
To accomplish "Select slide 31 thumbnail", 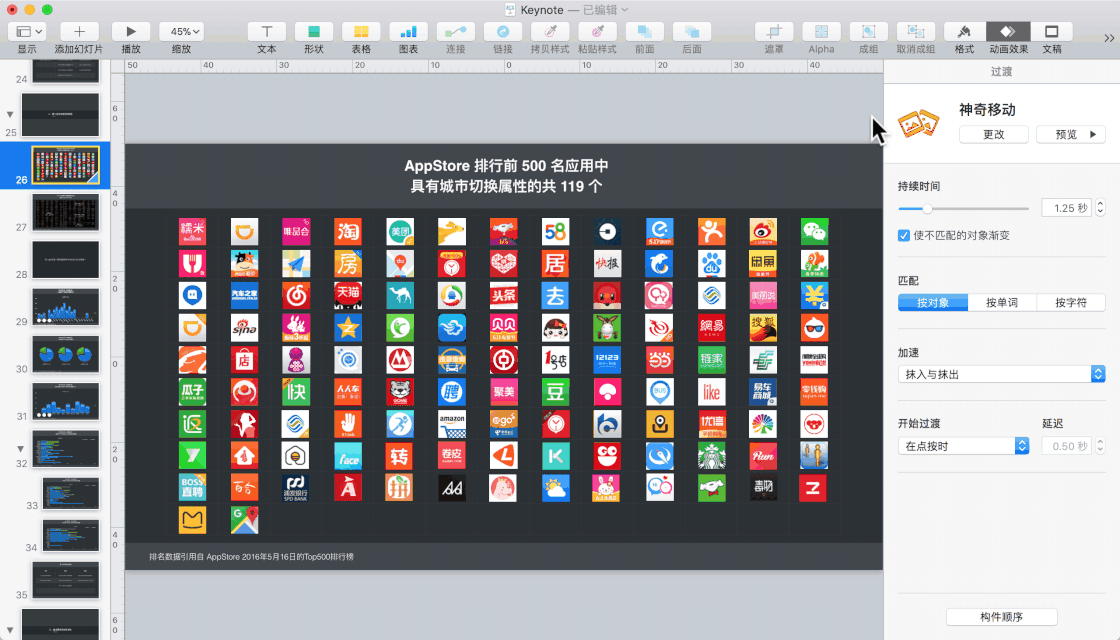I will [66, 401].
